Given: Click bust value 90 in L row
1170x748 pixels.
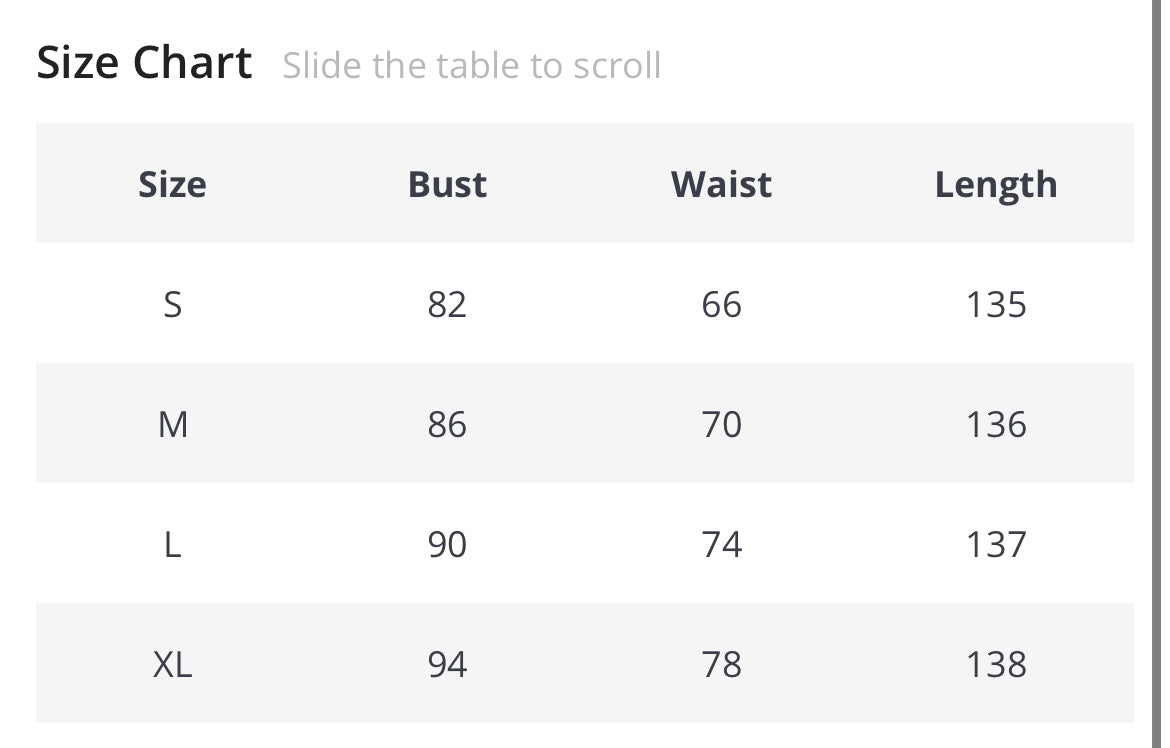Looking at the screenshot, I should (447, 544).
